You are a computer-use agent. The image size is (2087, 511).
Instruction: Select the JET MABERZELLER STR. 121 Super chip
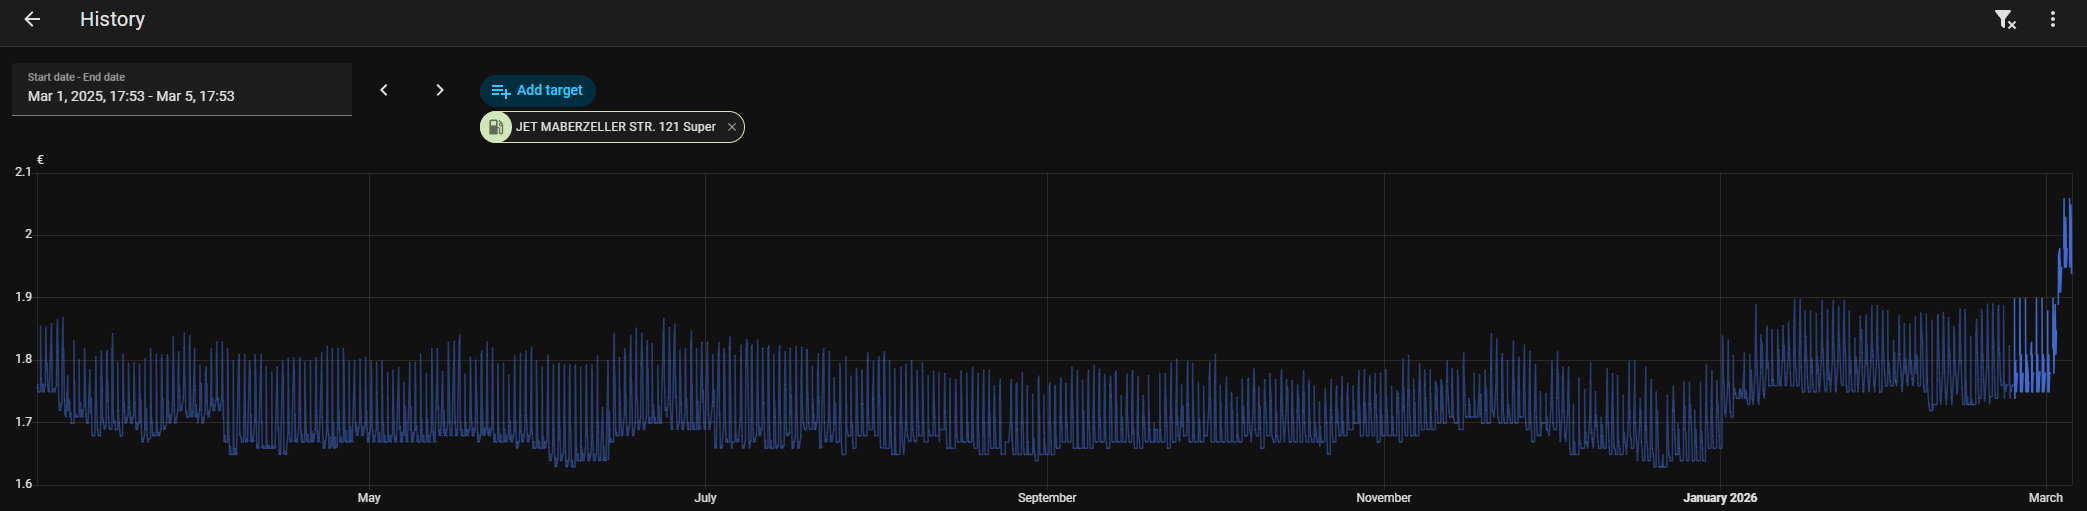pyautogui.click(x=615, y=127)
